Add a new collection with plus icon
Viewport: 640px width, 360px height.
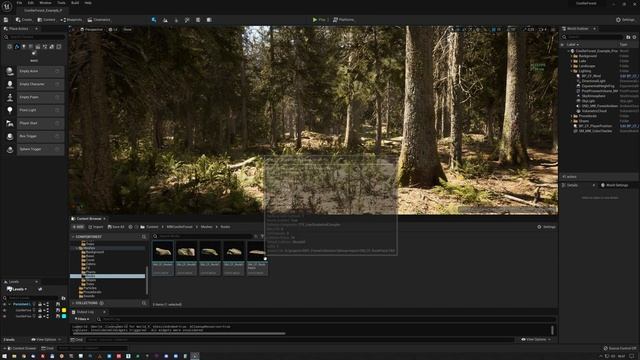tap(102, 303)
